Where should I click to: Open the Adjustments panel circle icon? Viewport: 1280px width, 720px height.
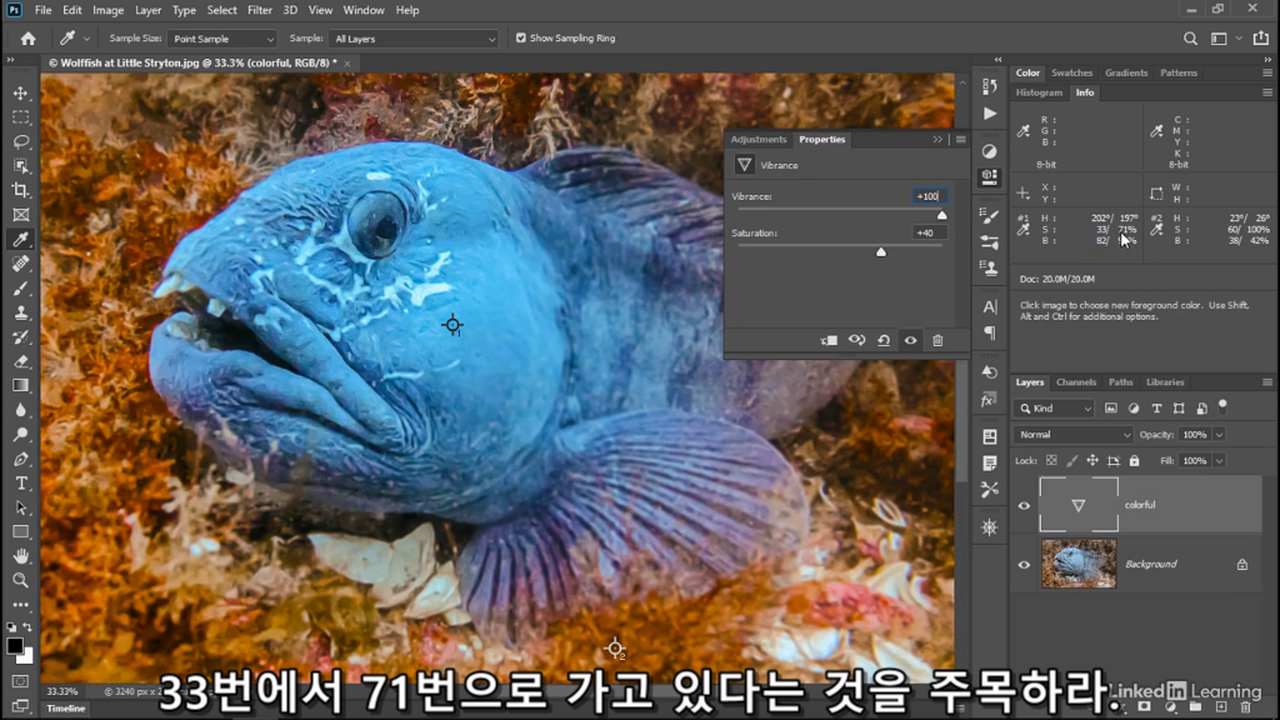click(x=990, y=152)
